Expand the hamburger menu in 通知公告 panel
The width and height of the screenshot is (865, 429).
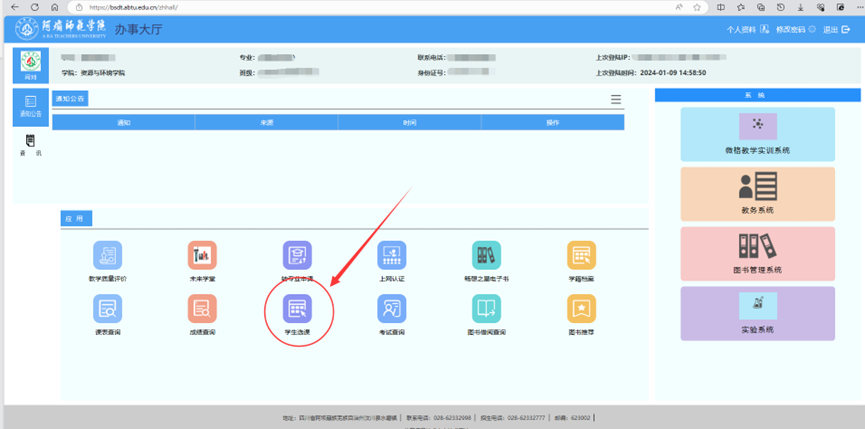(x=616, y=99)
